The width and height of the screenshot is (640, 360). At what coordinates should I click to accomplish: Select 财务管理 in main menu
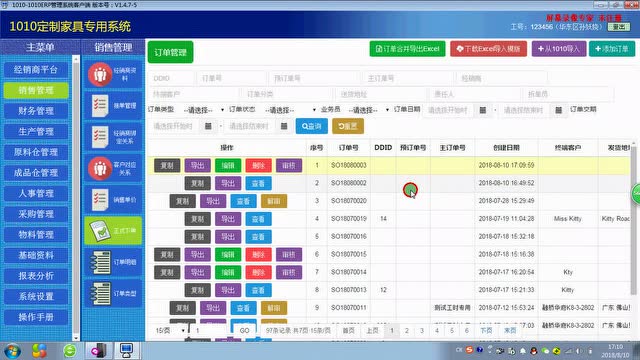pyautogui.click(x=36, y=111)
